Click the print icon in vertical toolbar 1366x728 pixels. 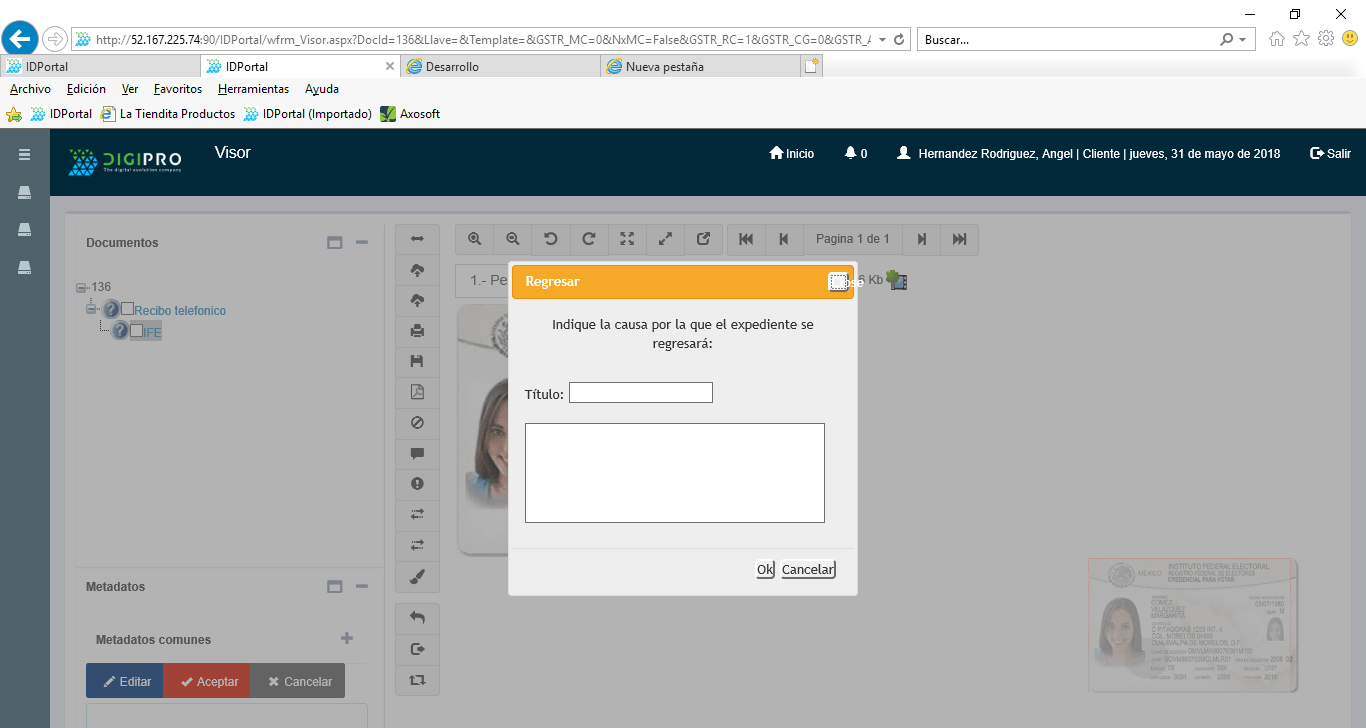point(418,331)
